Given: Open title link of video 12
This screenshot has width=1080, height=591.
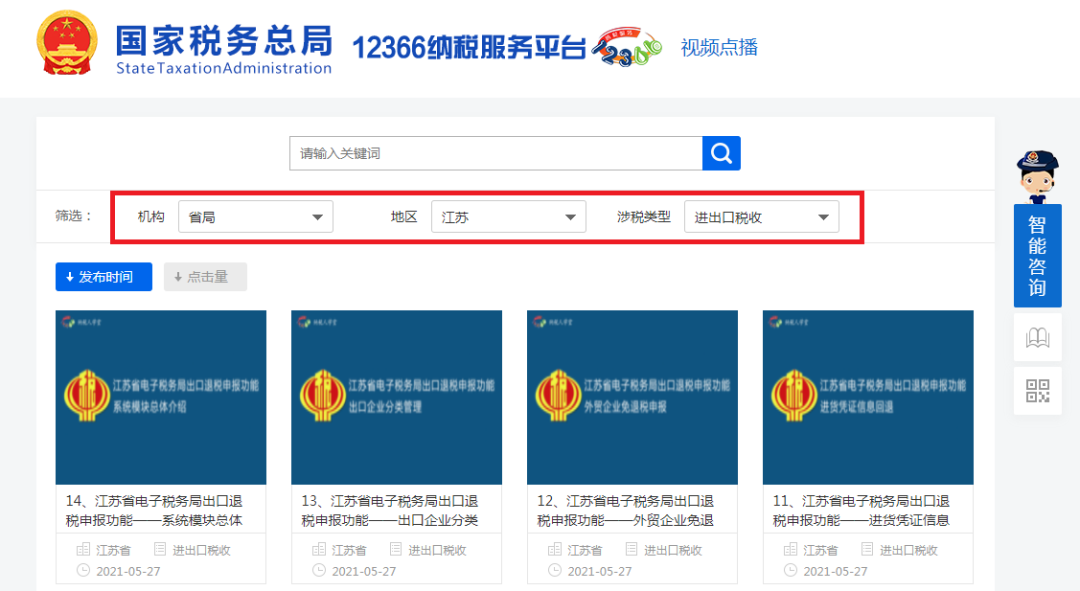Looking at the screenshot, I should 625,510.
